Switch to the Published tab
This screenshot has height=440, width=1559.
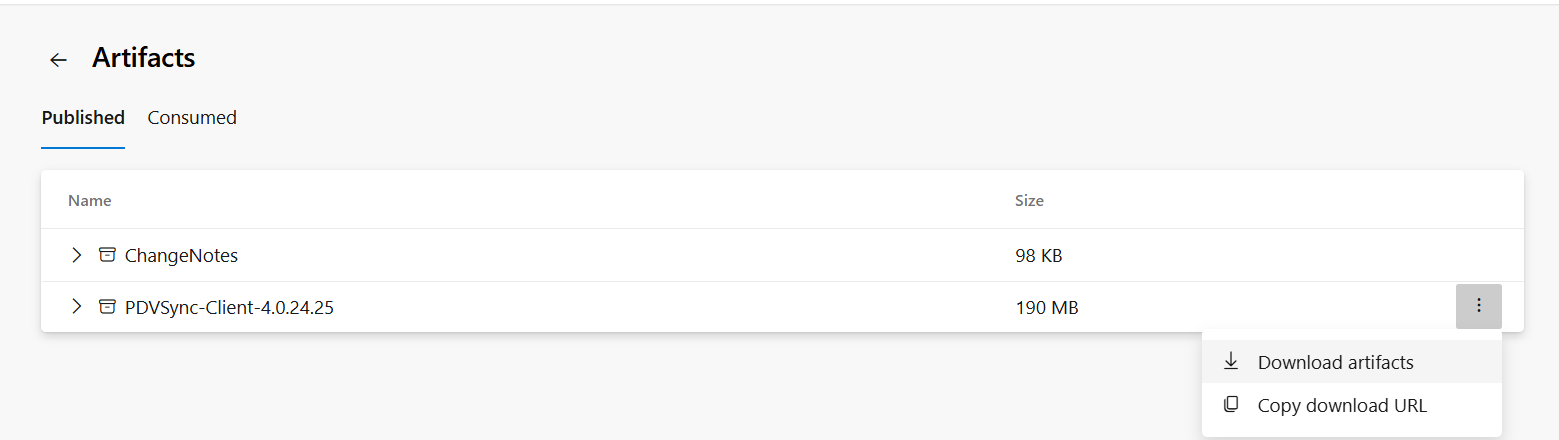tap(83, 118)
